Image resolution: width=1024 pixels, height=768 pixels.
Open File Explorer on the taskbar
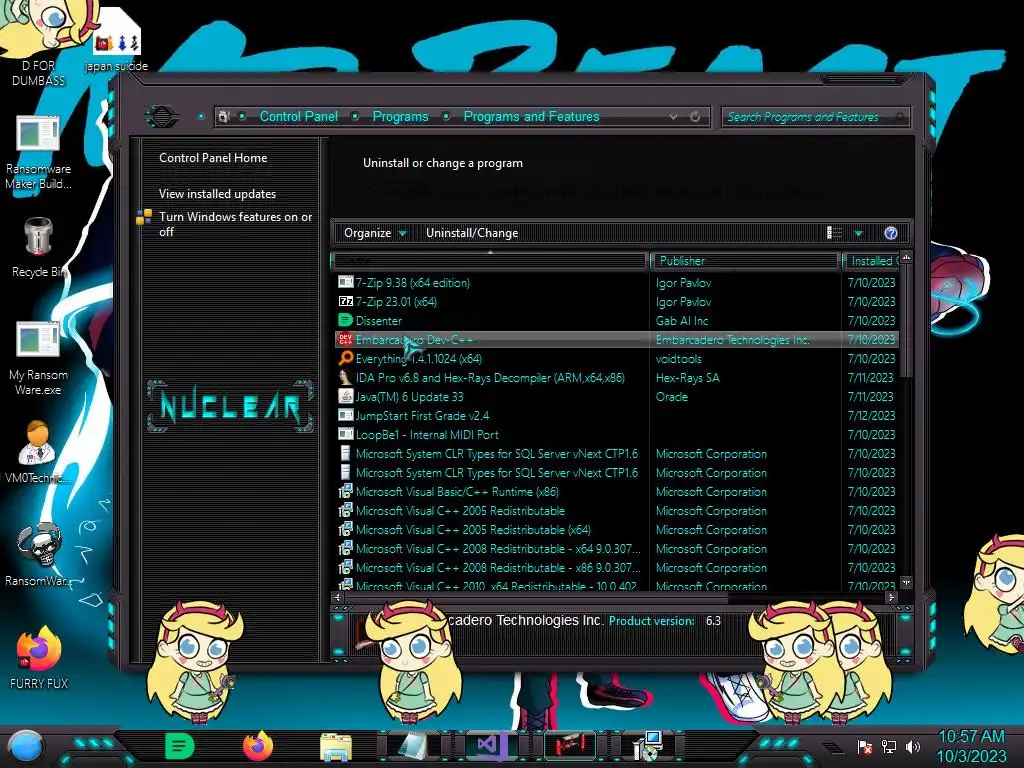[x=336, y=746]
